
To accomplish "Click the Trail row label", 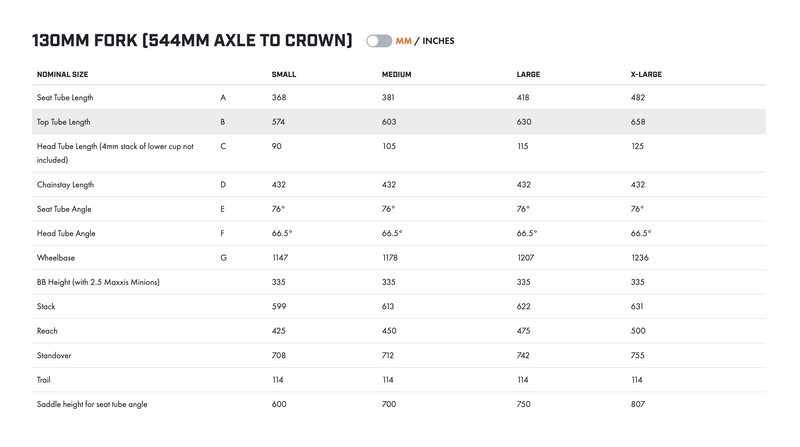I will 46,380.
